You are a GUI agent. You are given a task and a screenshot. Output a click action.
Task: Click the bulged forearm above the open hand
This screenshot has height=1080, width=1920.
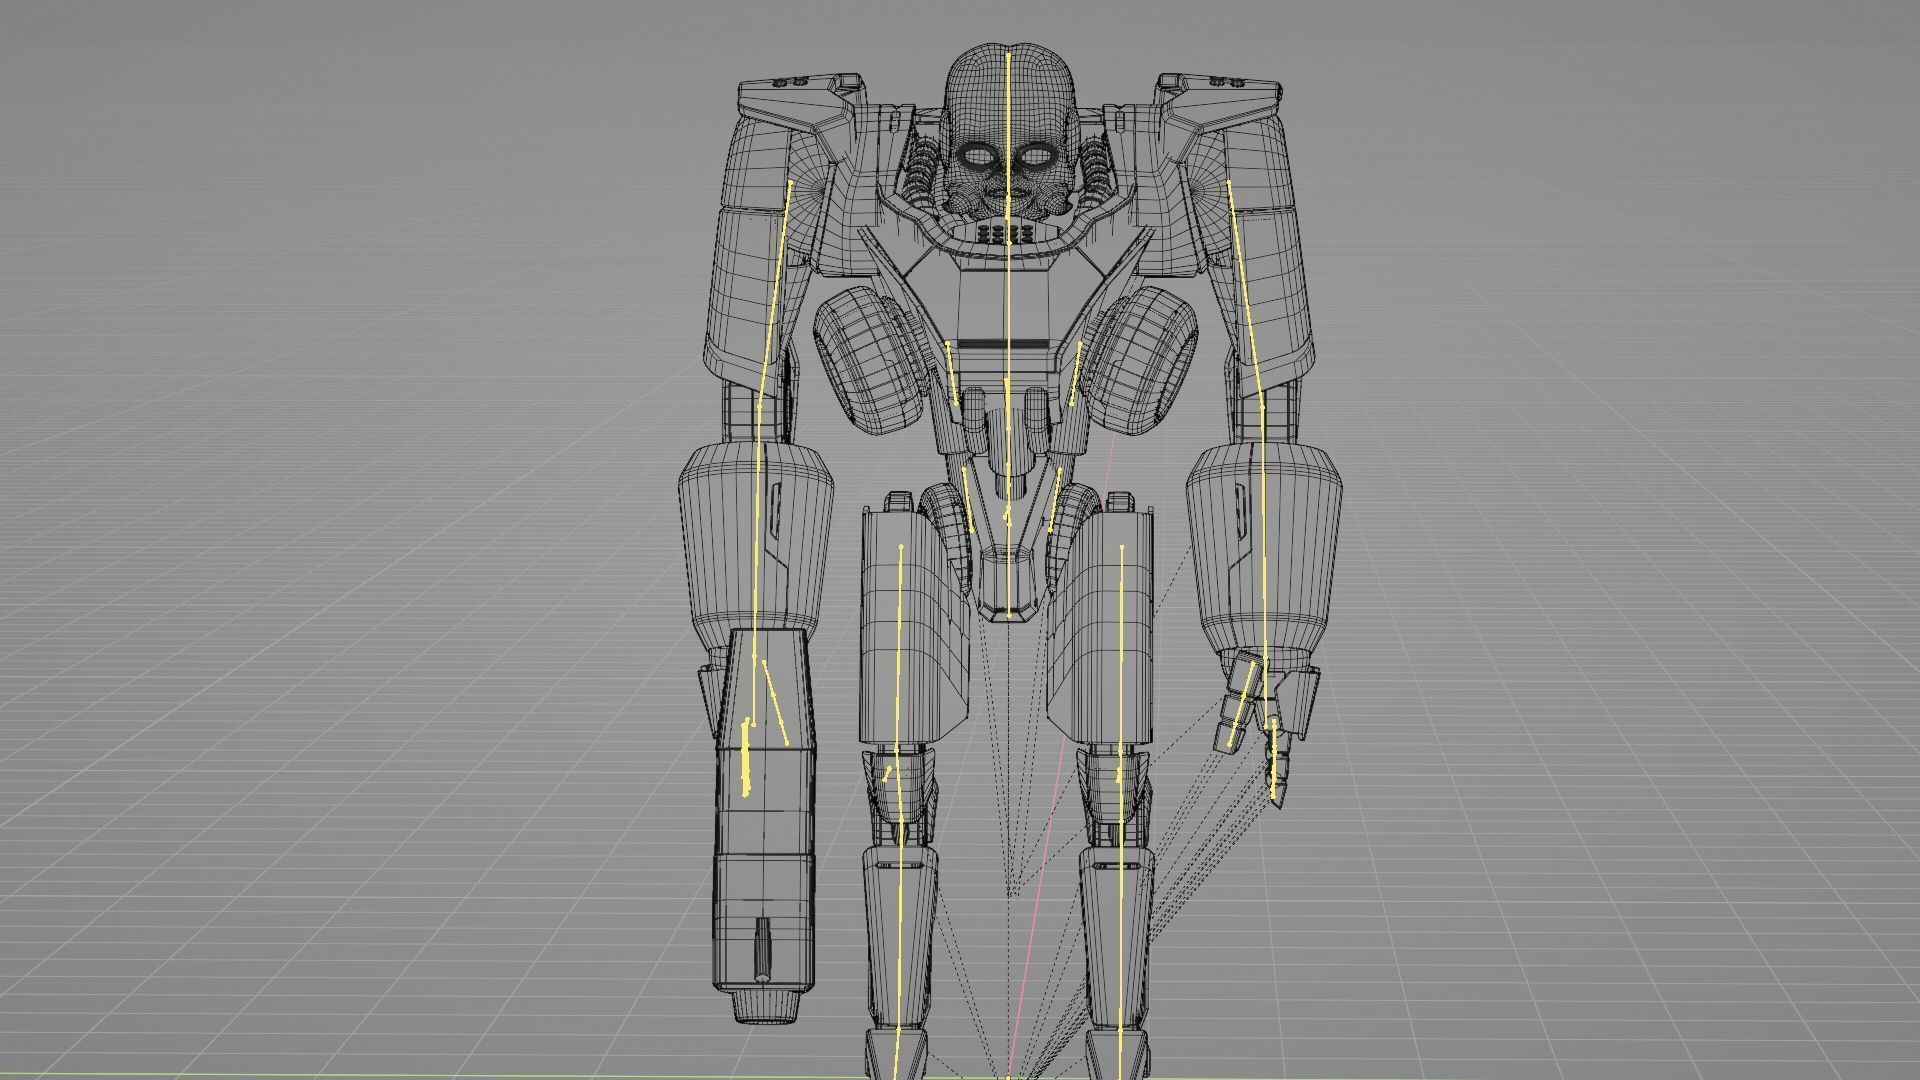[x=1264, y=548]
